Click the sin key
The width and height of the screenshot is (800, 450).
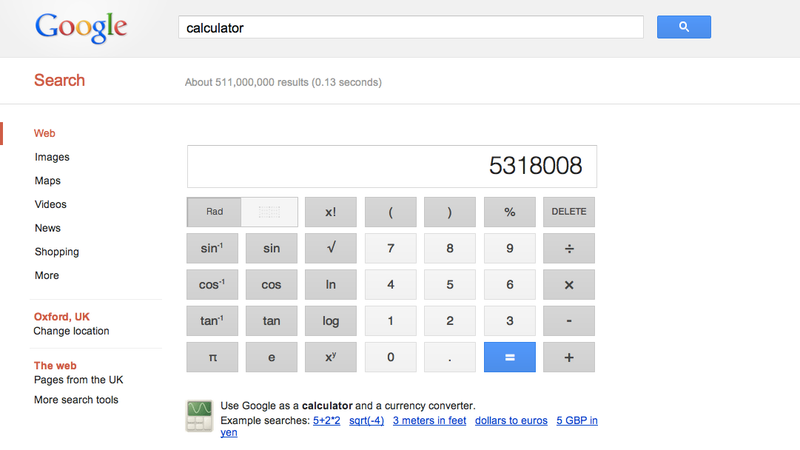271,248
